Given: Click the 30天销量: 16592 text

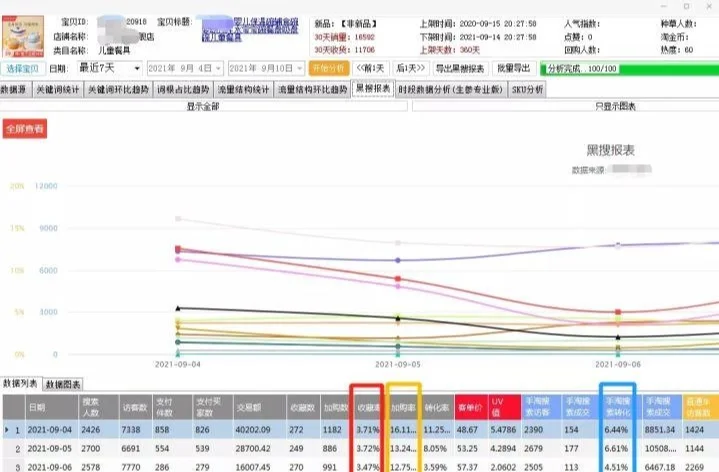Looking at the screenshot, I should 344,37.
